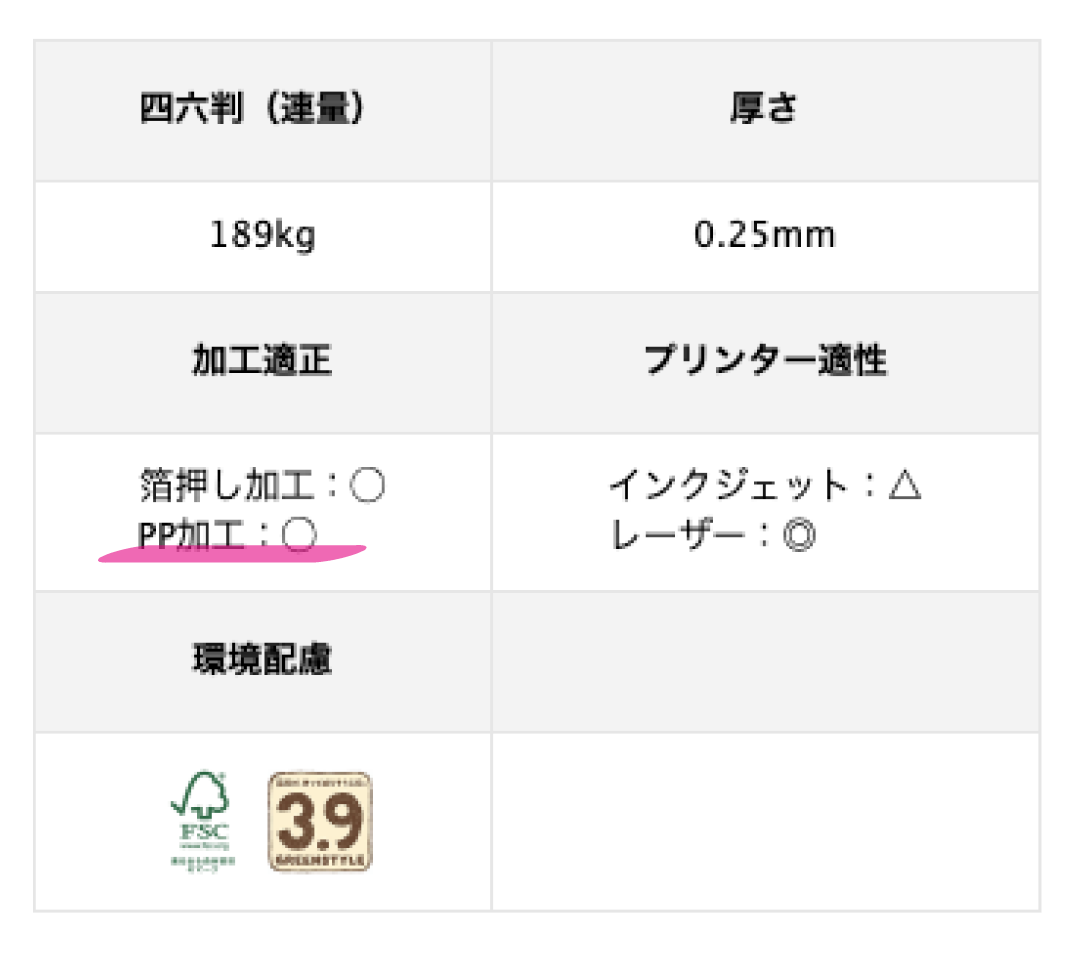Image resolution: width=1080 pixels, height=963 pixels.
Task: Click the インクジェット text label
Action: (729, 484)
